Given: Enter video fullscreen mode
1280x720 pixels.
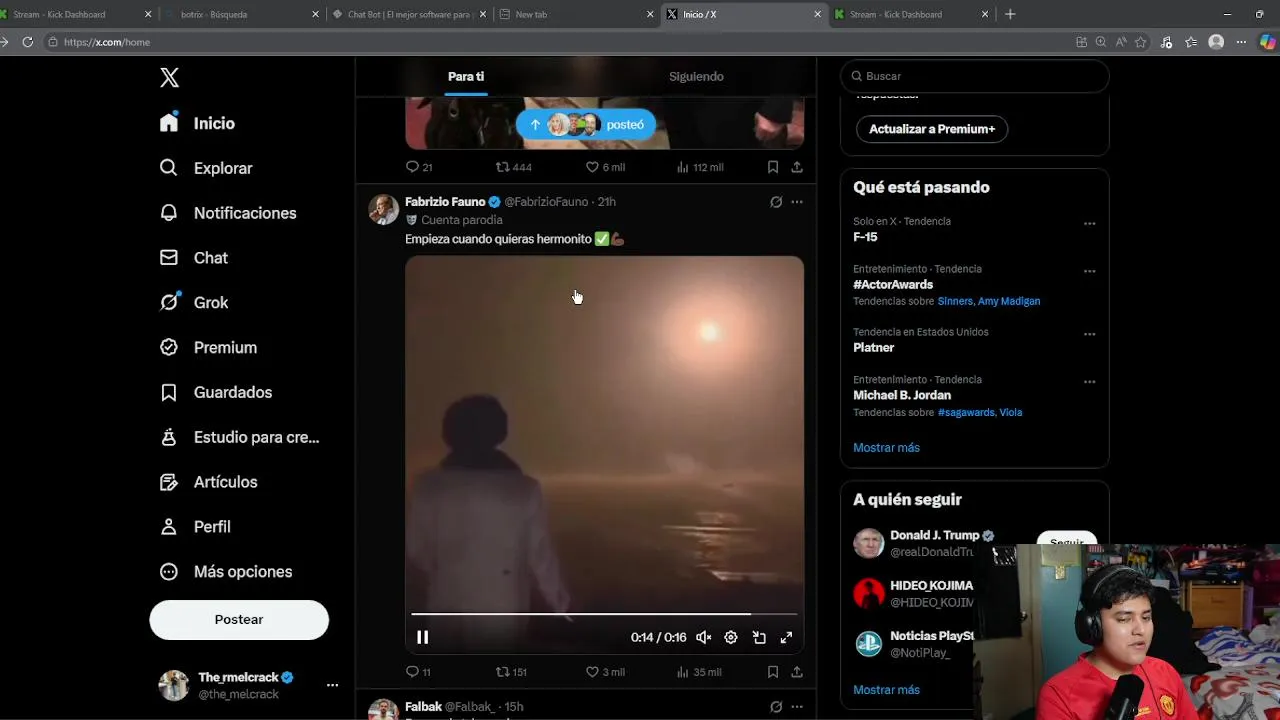Looking at the screenshot, I should click(x=786, y=638).
